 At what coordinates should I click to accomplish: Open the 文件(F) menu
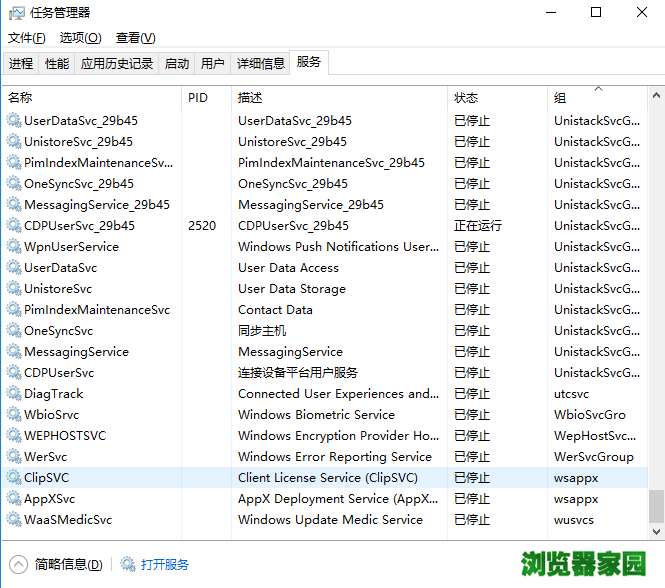pos(27,38)
